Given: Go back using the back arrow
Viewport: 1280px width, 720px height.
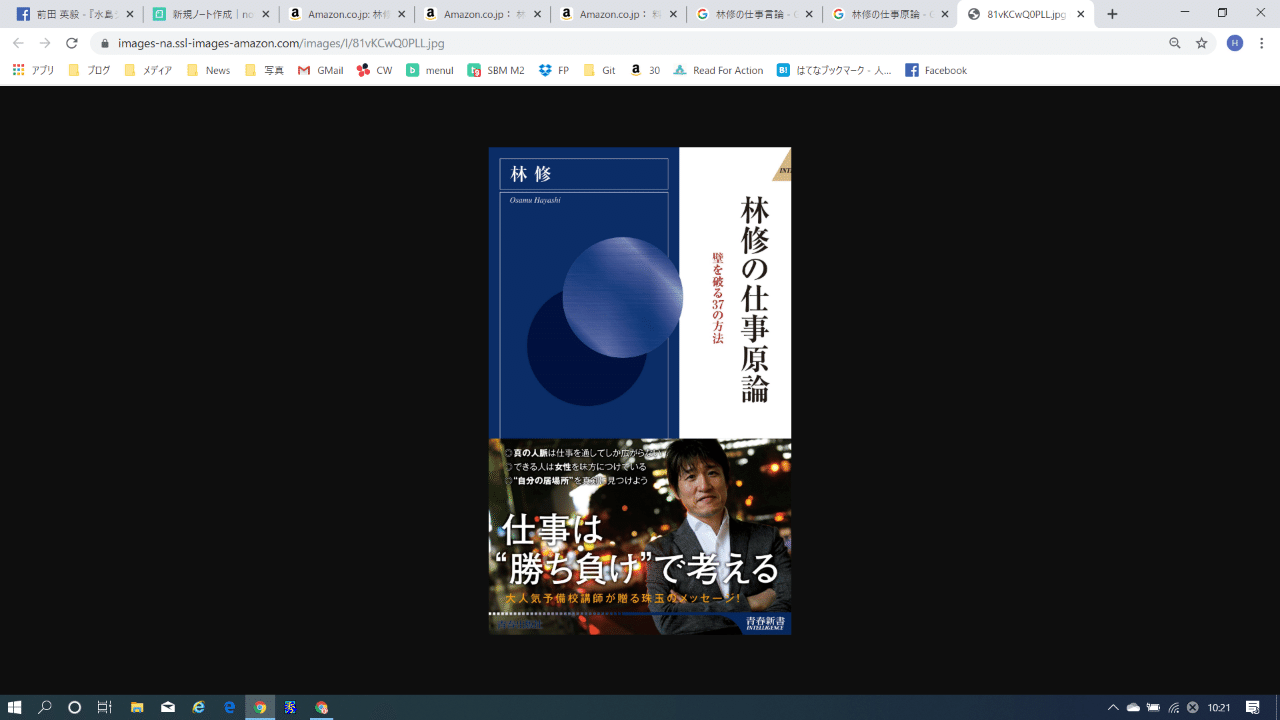Looking at the screenshot, I should click(x=18, y=43).
